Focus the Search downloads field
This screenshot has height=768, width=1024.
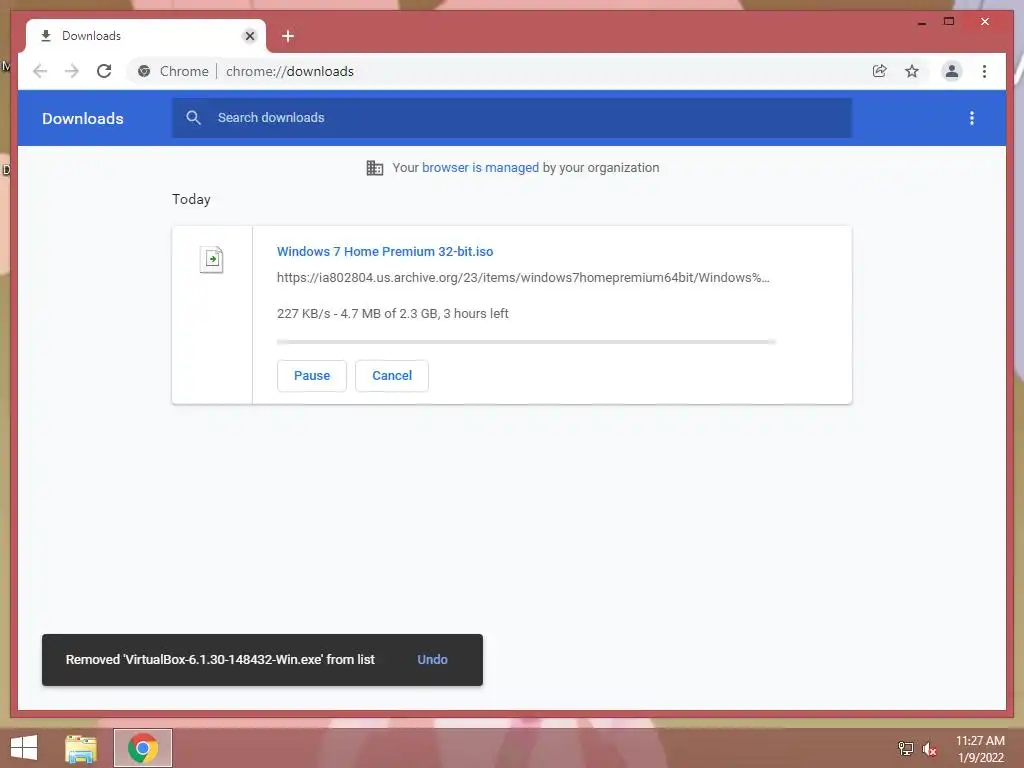(x=512, y=118)
